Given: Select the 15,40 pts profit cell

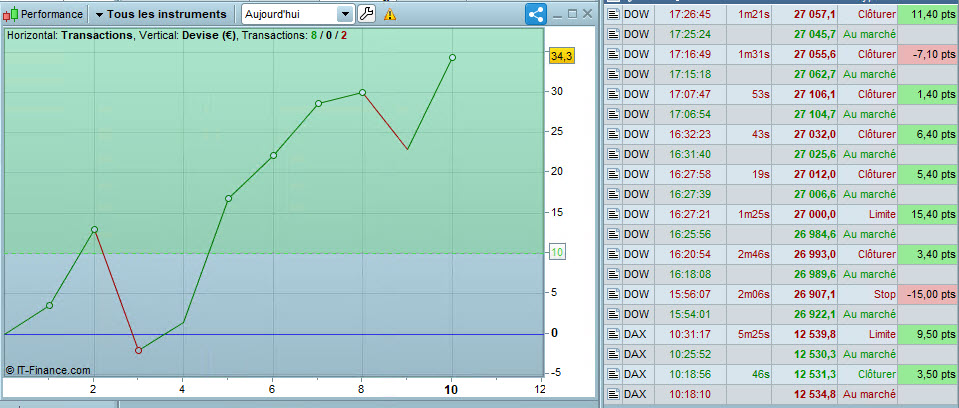Looking at the screenshot, I should (927, 214).
